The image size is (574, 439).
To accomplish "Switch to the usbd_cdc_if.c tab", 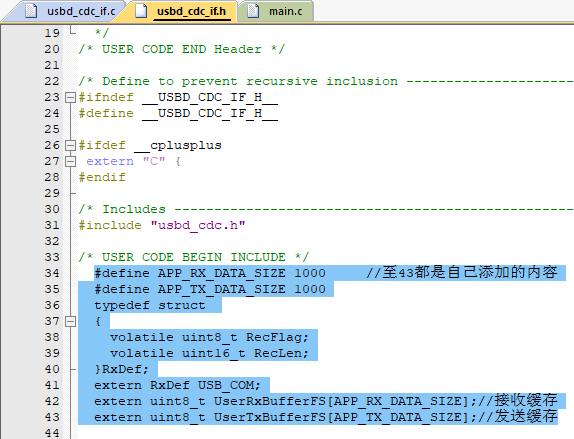I will pos(70,11).
